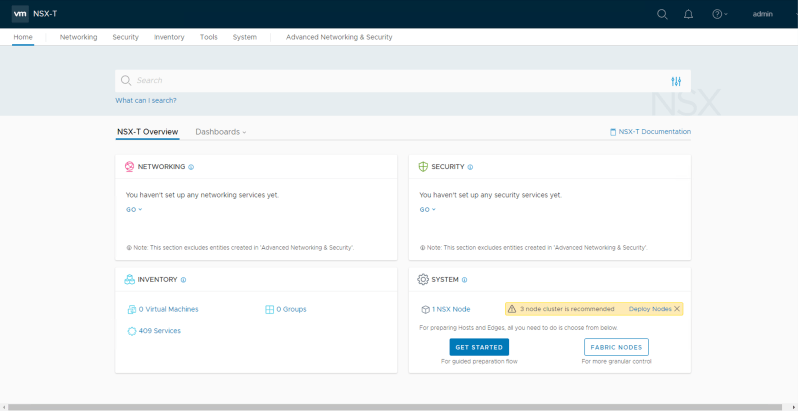
Task: Click the search filter sliders icon
Action: point(676,81)
